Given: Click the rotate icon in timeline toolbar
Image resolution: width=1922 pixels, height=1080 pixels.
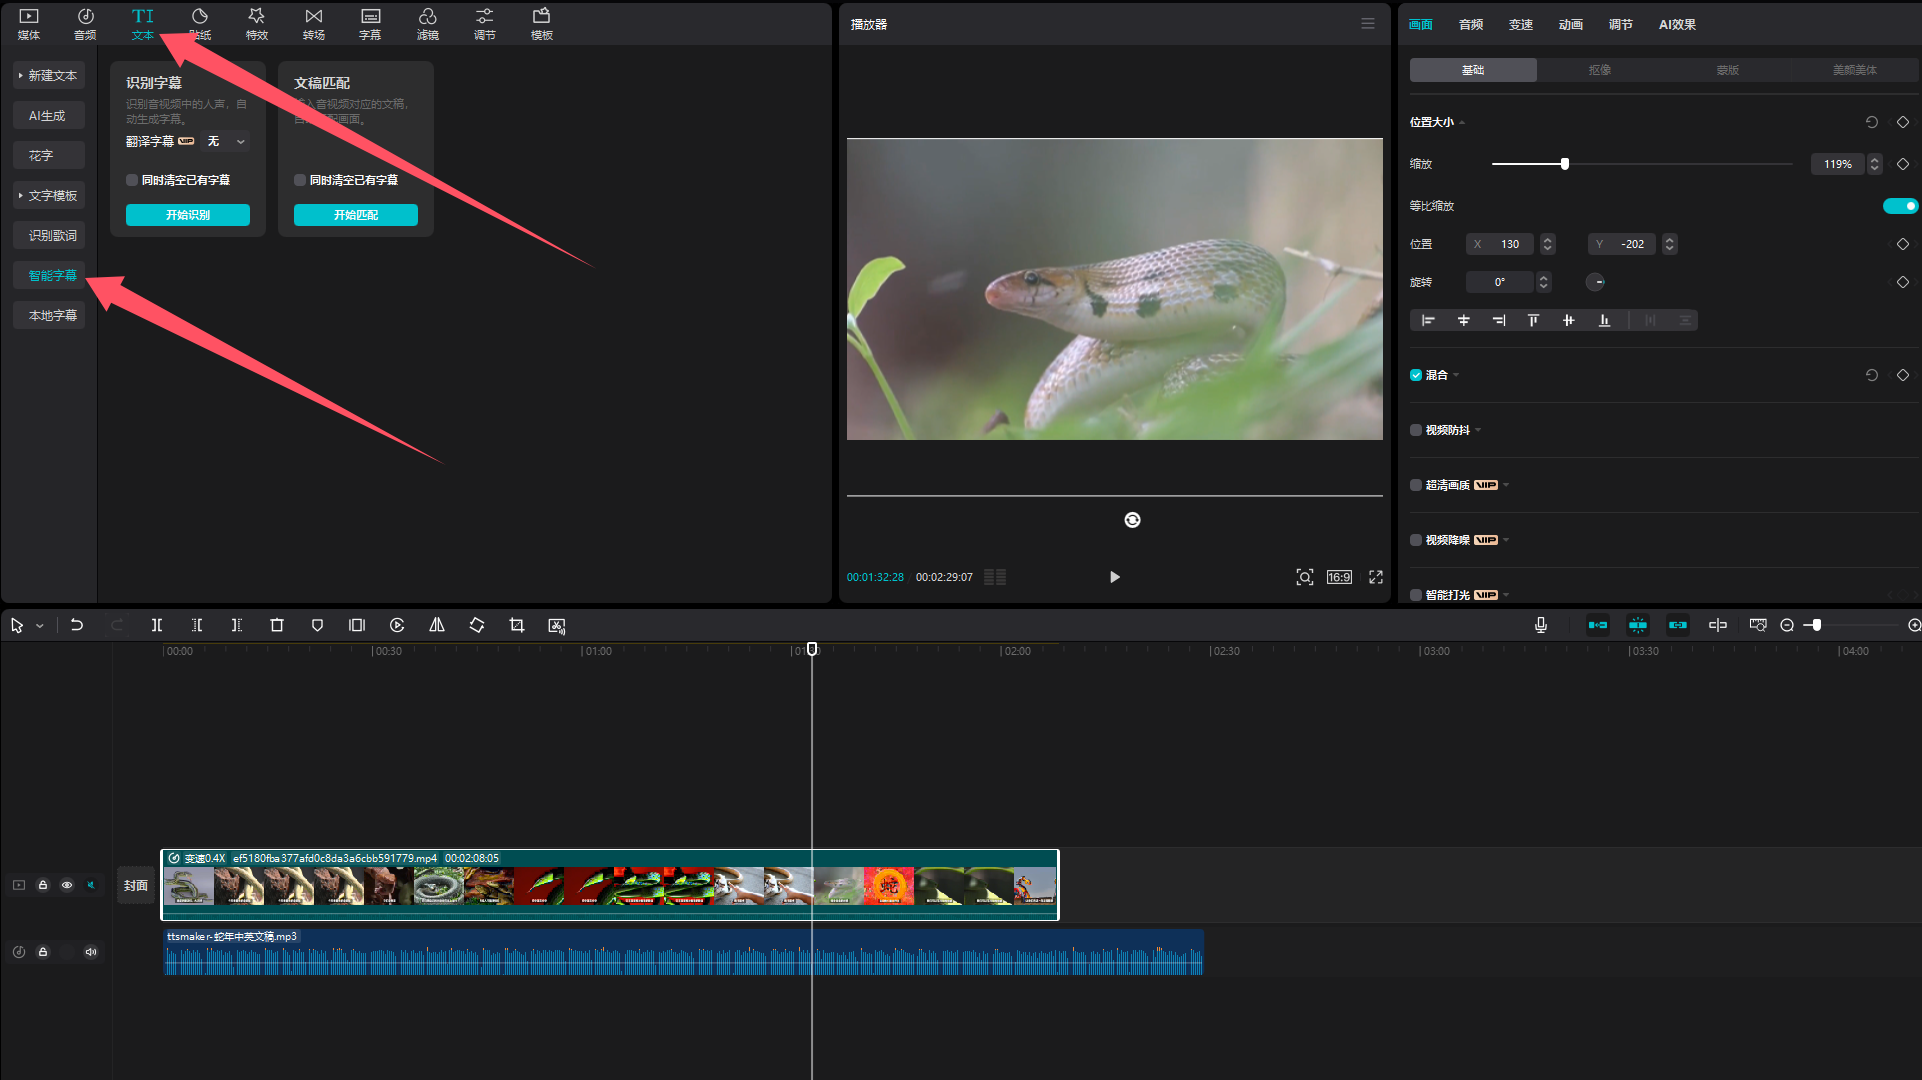Looking at the screenshot, I should [x=477, y=625].
